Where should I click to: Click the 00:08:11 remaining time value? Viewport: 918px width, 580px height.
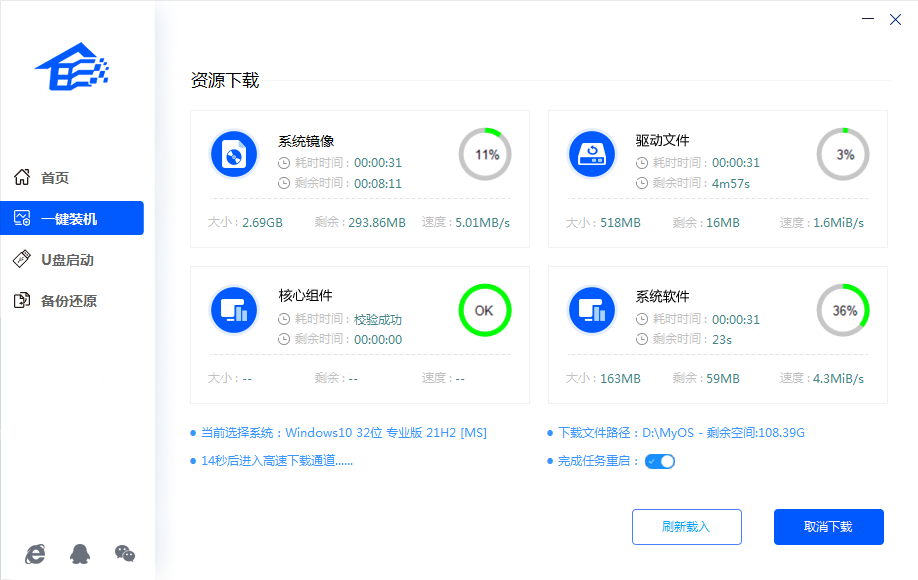point(378,184)
